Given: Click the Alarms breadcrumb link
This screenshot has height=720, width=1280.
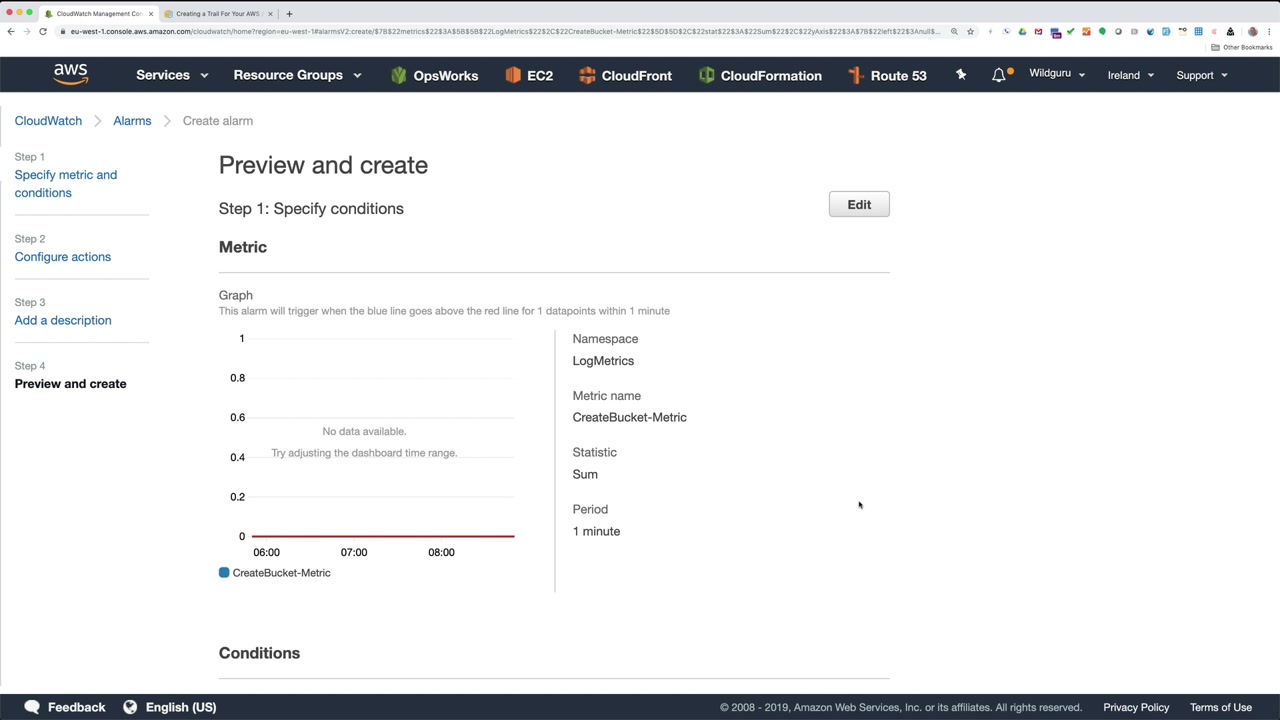Looking at the screenshot, I should 132,121.
